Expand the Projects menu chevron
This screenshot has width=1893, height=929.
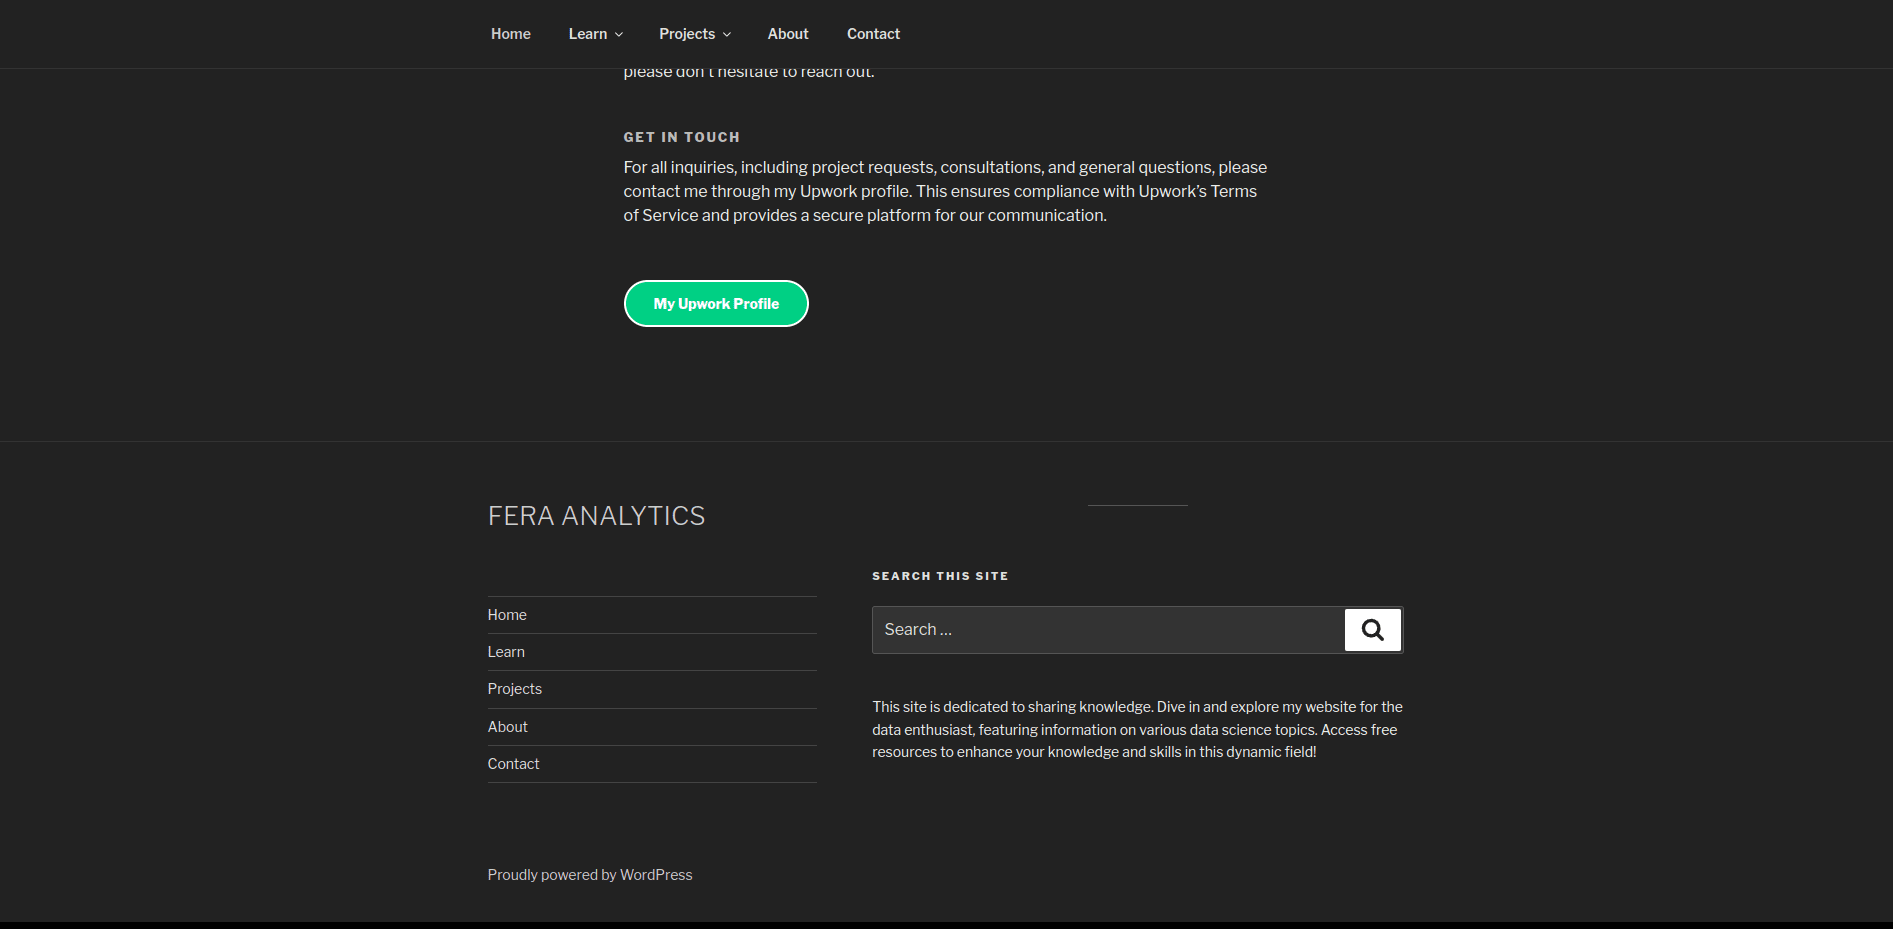727,35
